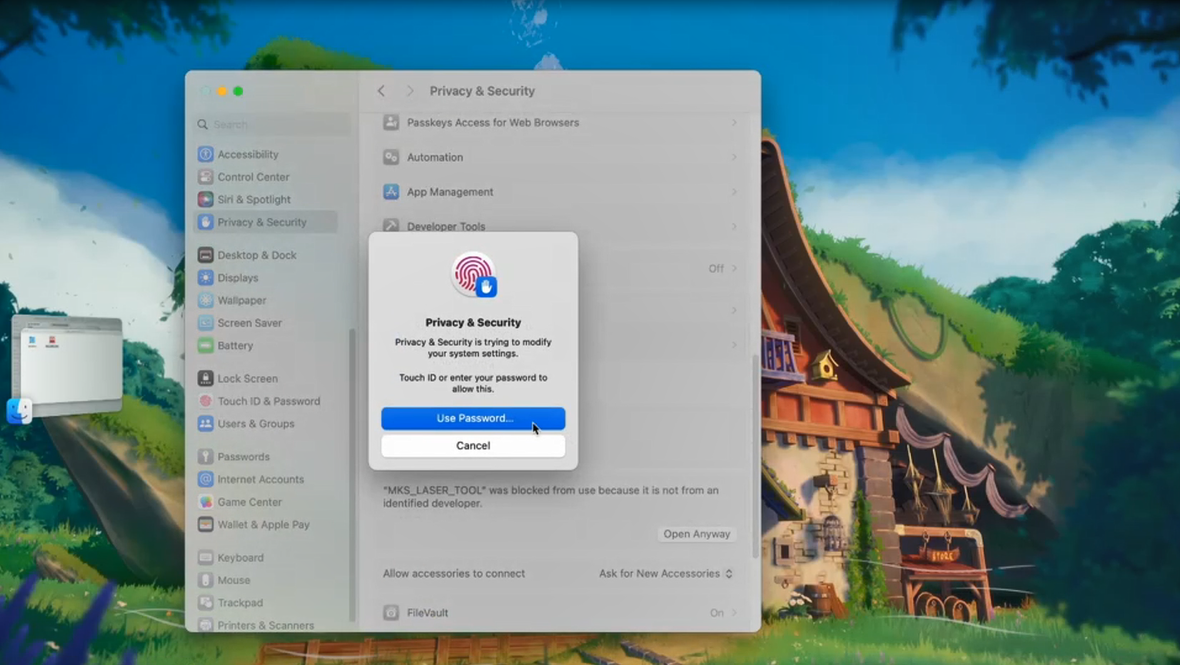
Task: Click the Lock Screen padlock icon
Action: pos(205,378)
